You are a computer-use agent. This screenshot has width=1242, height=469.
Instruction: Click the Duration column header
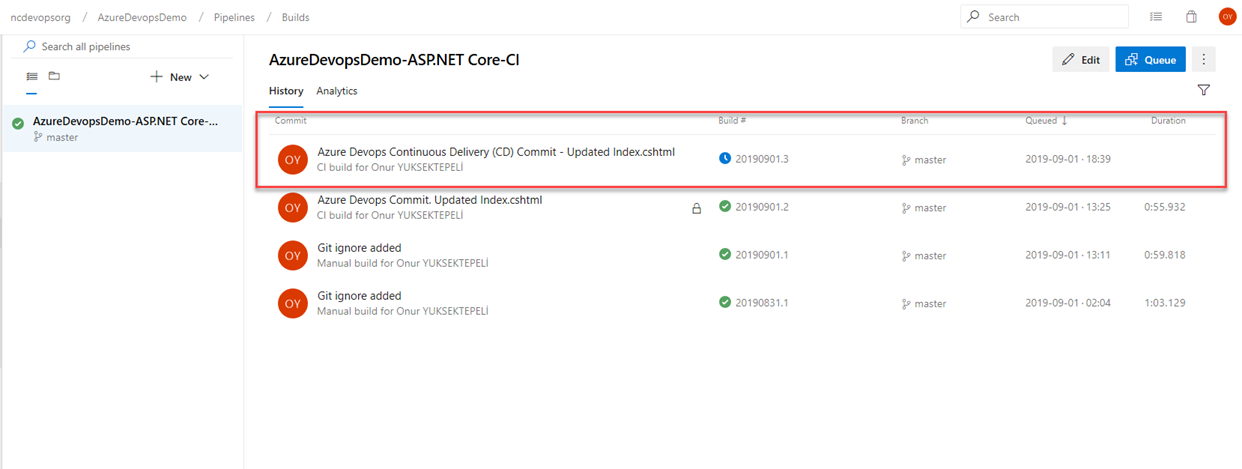(1168, 120)
